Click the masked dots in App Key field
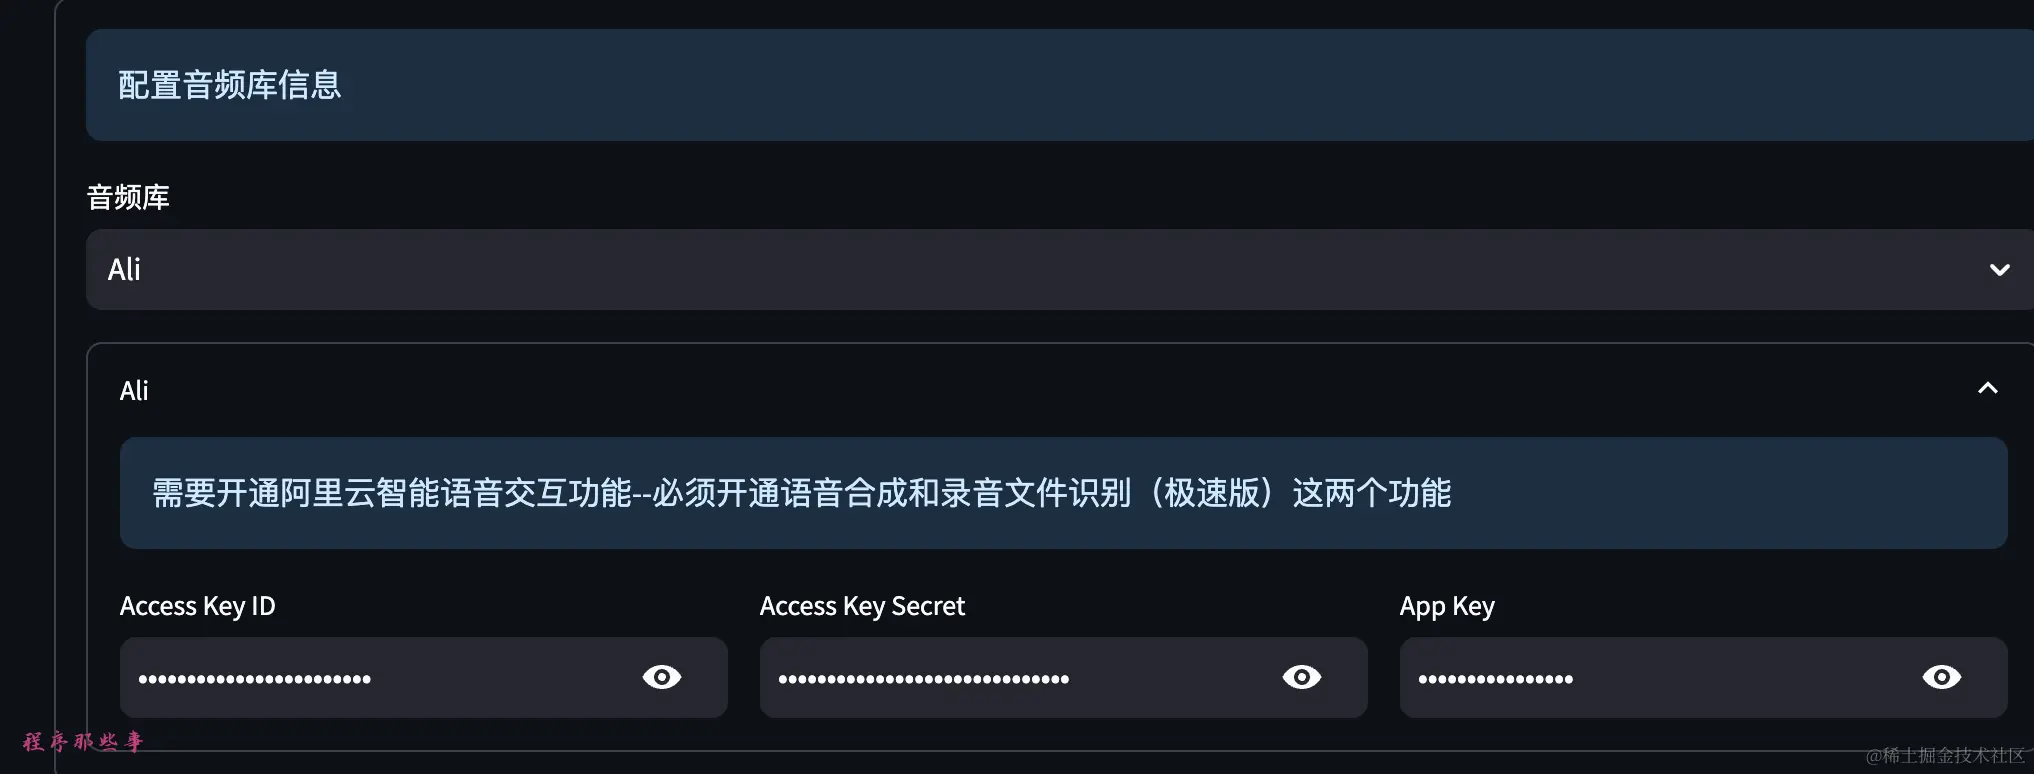2034x774 pixels. click(x=1495, y=679)
